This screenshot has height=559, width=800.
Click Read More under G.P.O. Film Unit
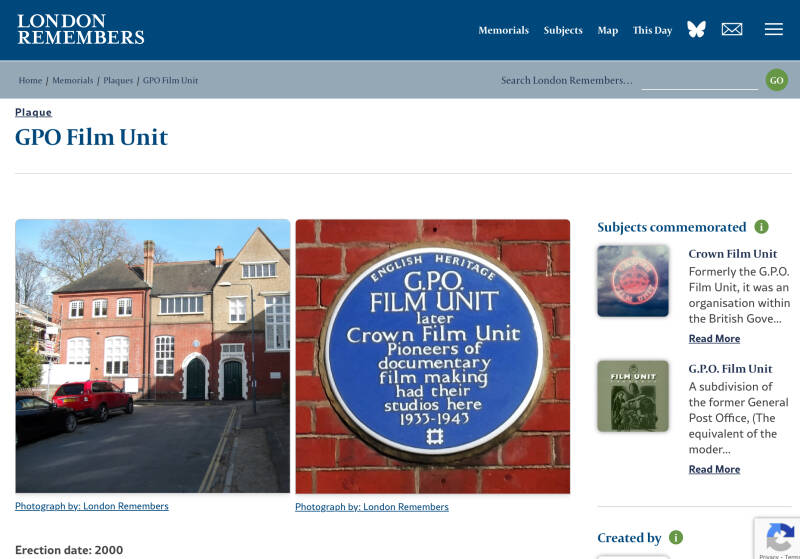pyautogui.click(x=714, y=469)
